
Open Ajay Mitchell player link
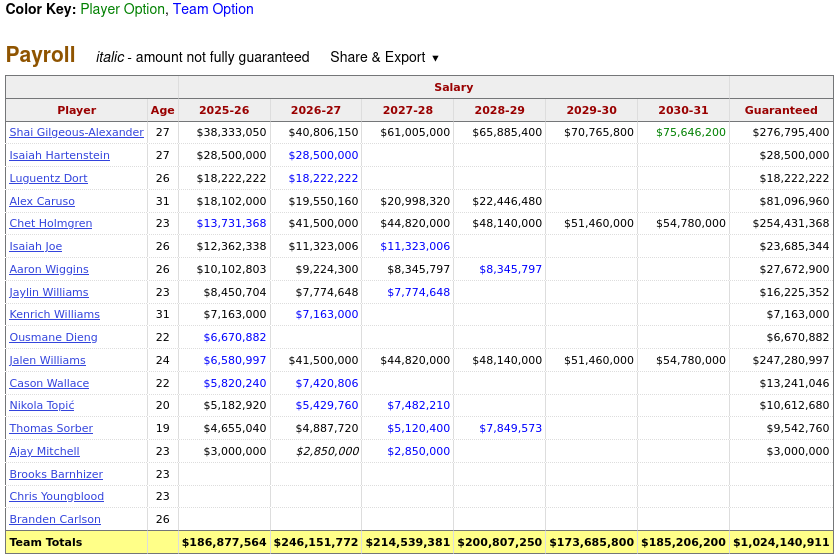44,452
